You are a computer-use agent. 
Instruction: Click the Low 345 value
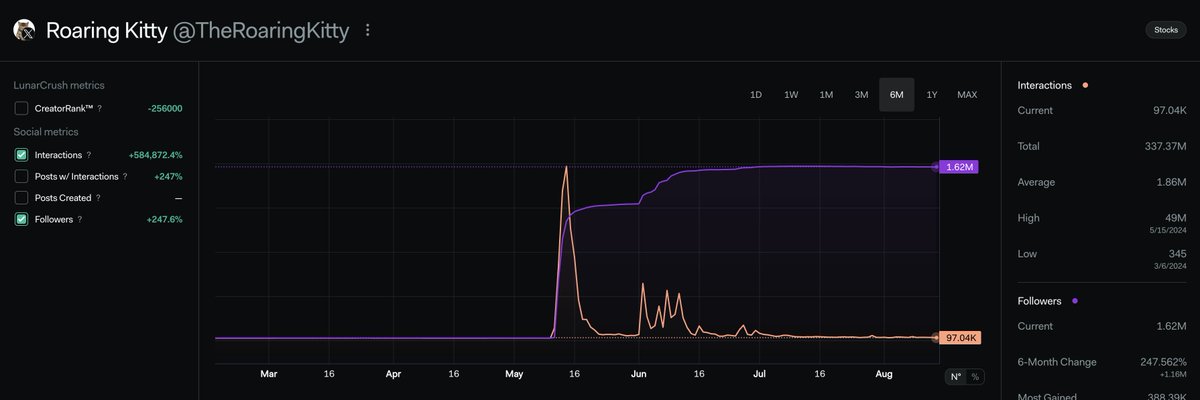point(1178,254)
